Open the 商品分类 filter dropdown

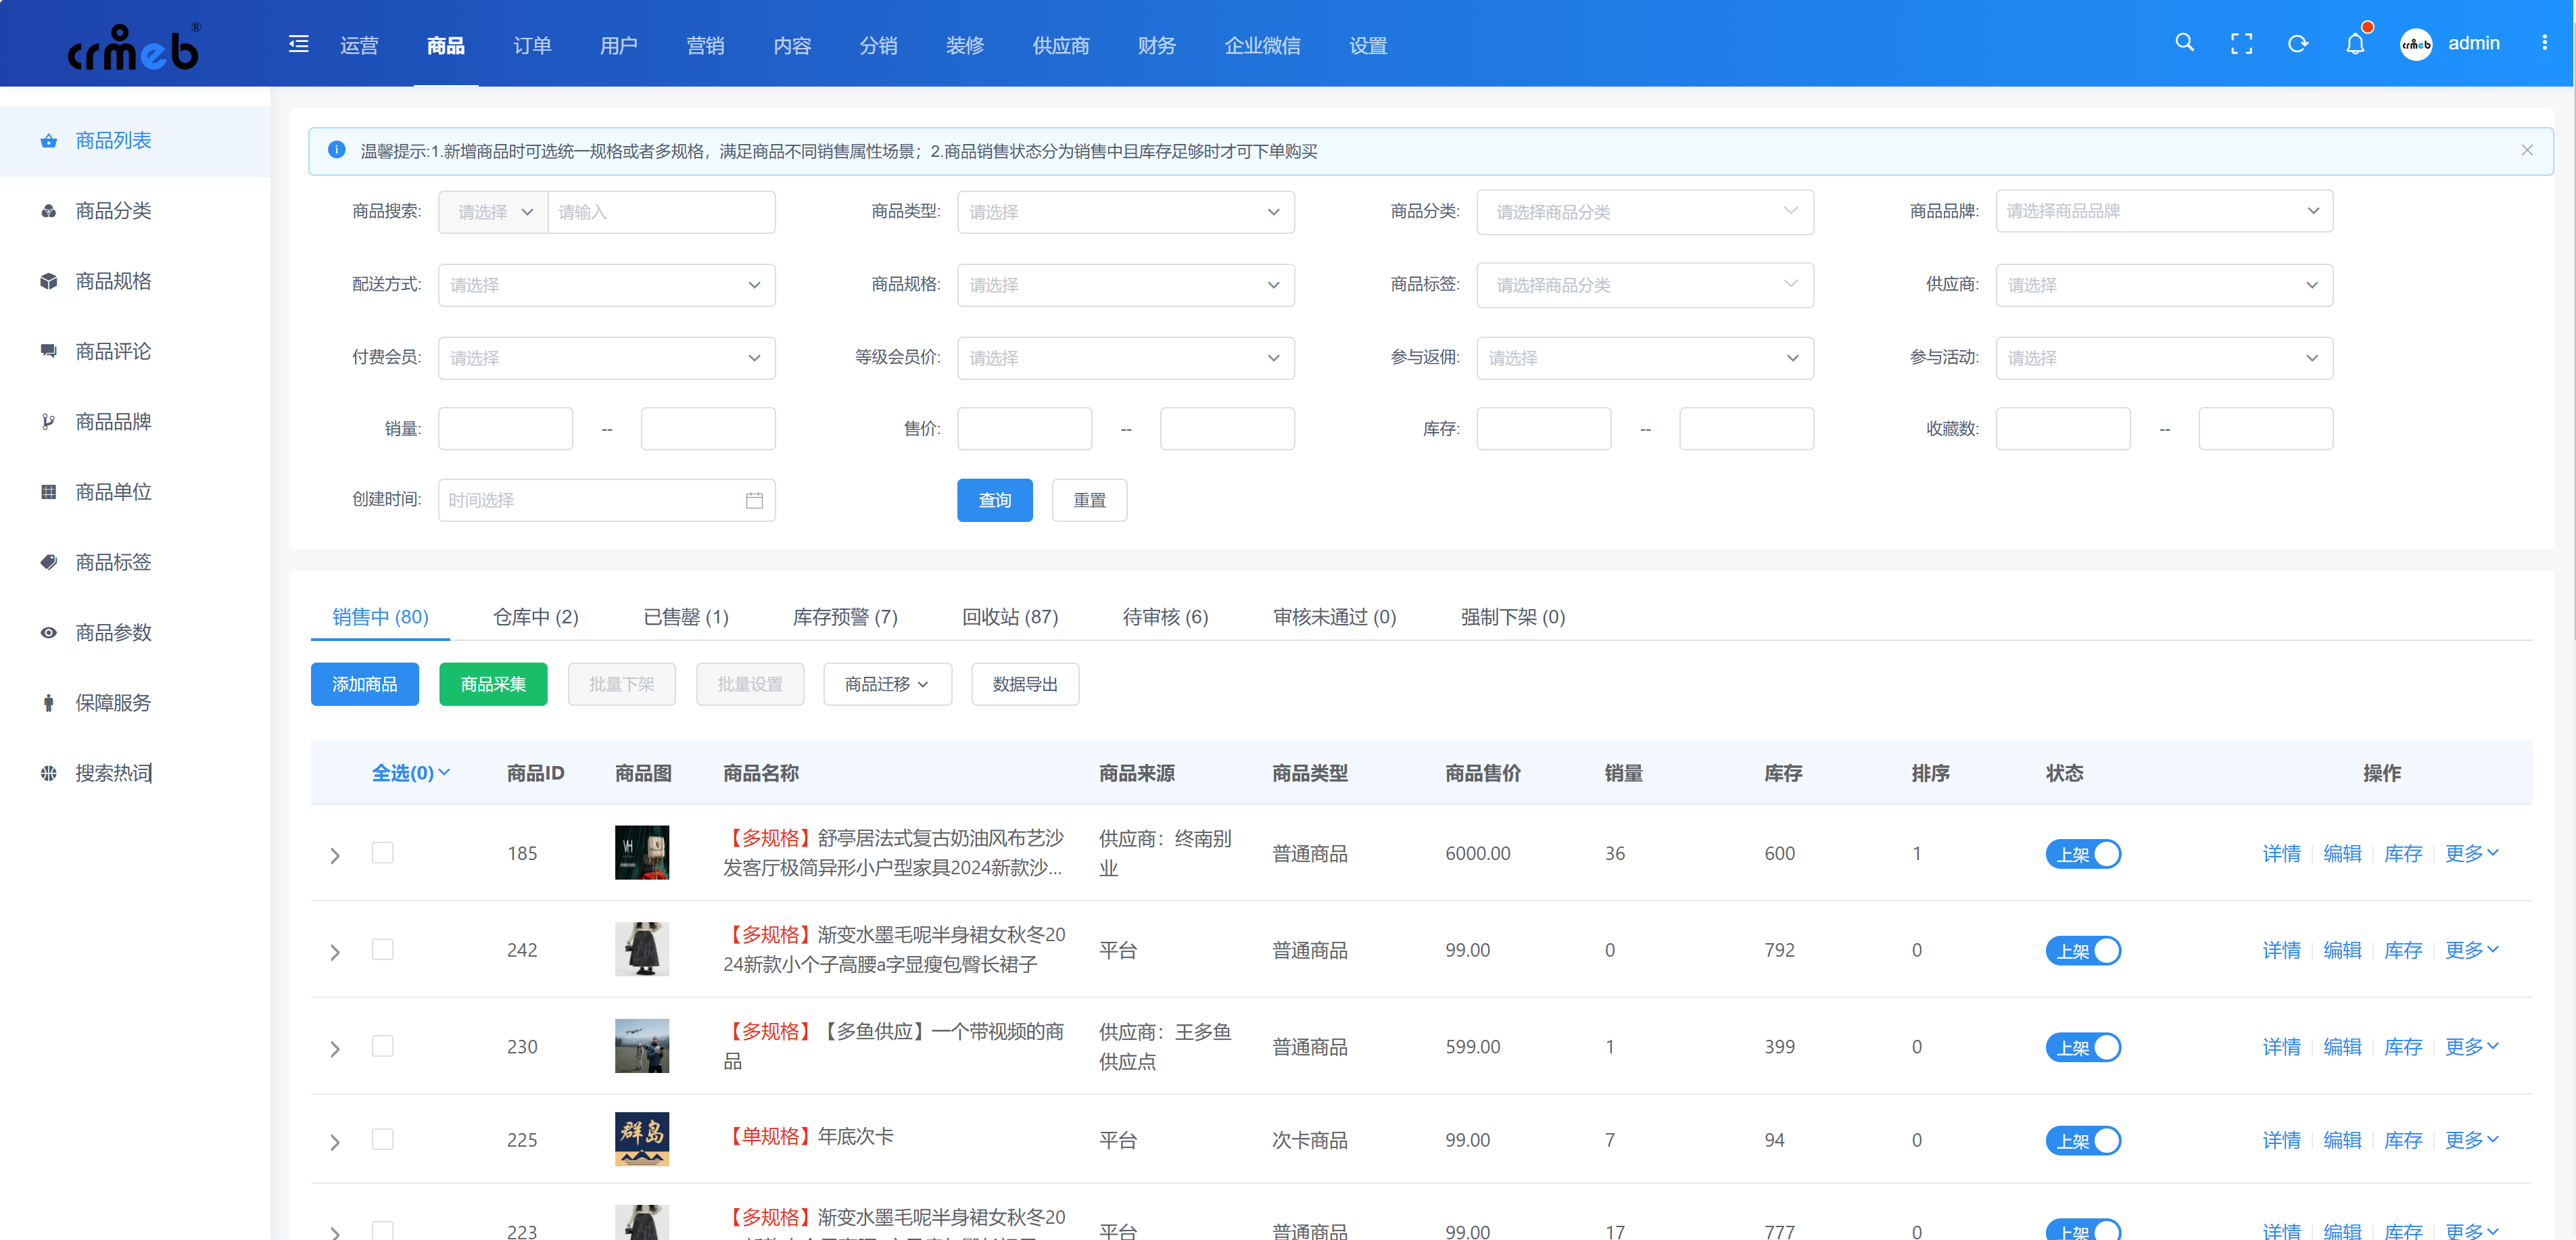pyautogui.click(x=1644, y=212)
